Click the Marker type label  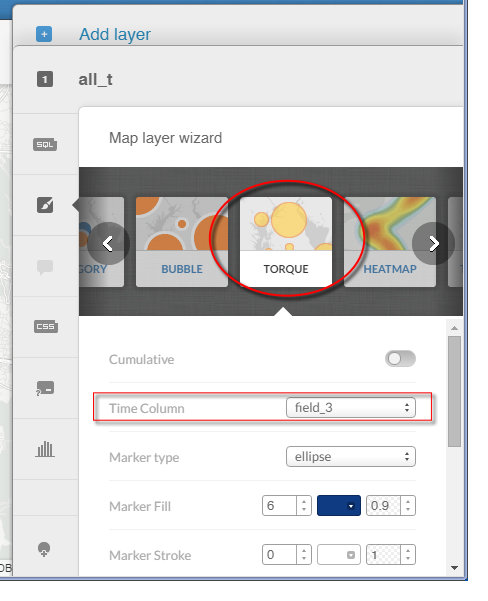144,457
